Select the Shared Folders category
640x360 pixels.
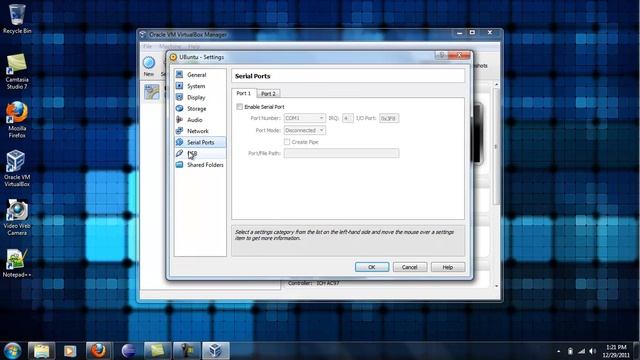pyautogui.click(x=200, y=165)
